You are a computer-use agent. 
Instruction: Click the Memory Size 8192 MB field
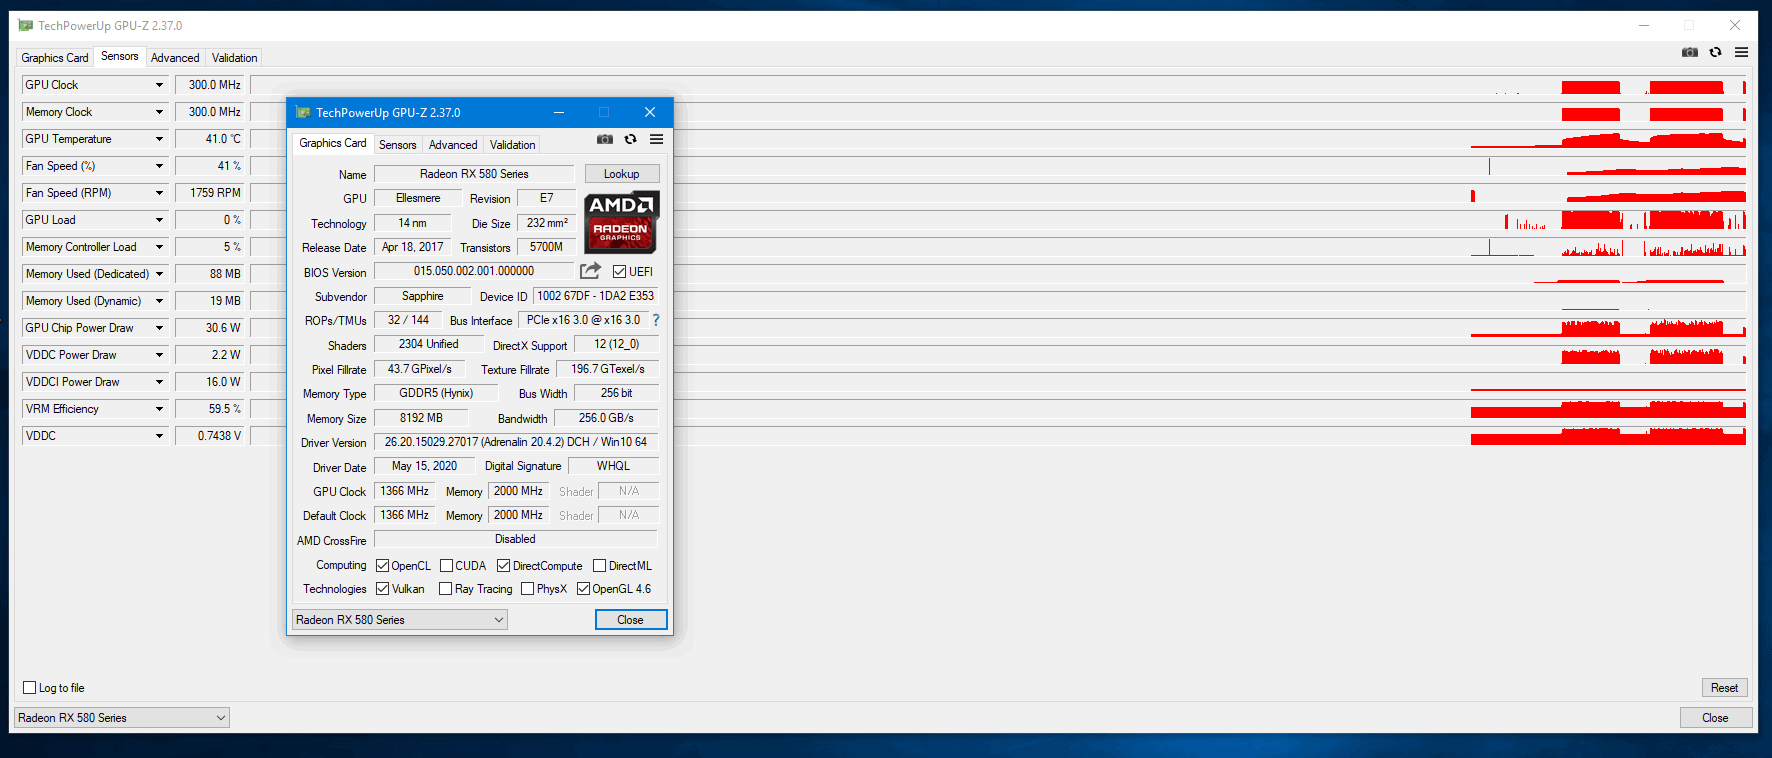coord(420,418)
